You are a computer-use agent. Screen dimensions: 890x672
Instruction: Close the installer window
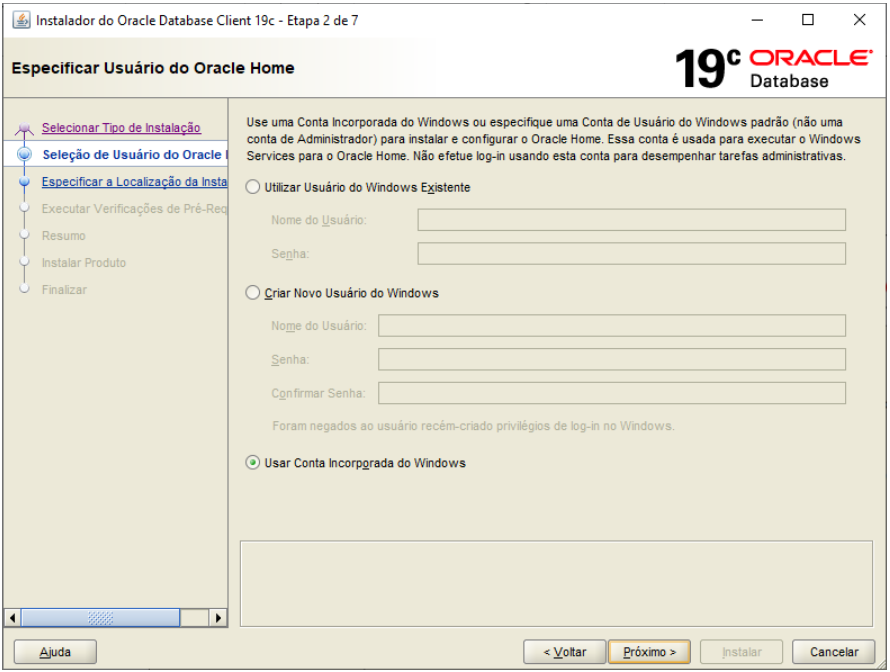[859, 20]
